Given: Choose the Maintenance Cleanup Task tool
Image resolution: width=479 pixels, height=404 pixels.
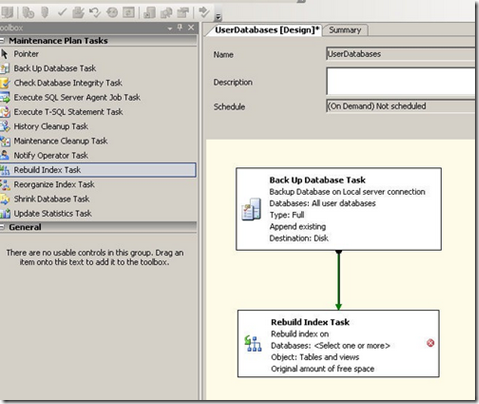Looking at the screenshot, I should click(98, 141).
